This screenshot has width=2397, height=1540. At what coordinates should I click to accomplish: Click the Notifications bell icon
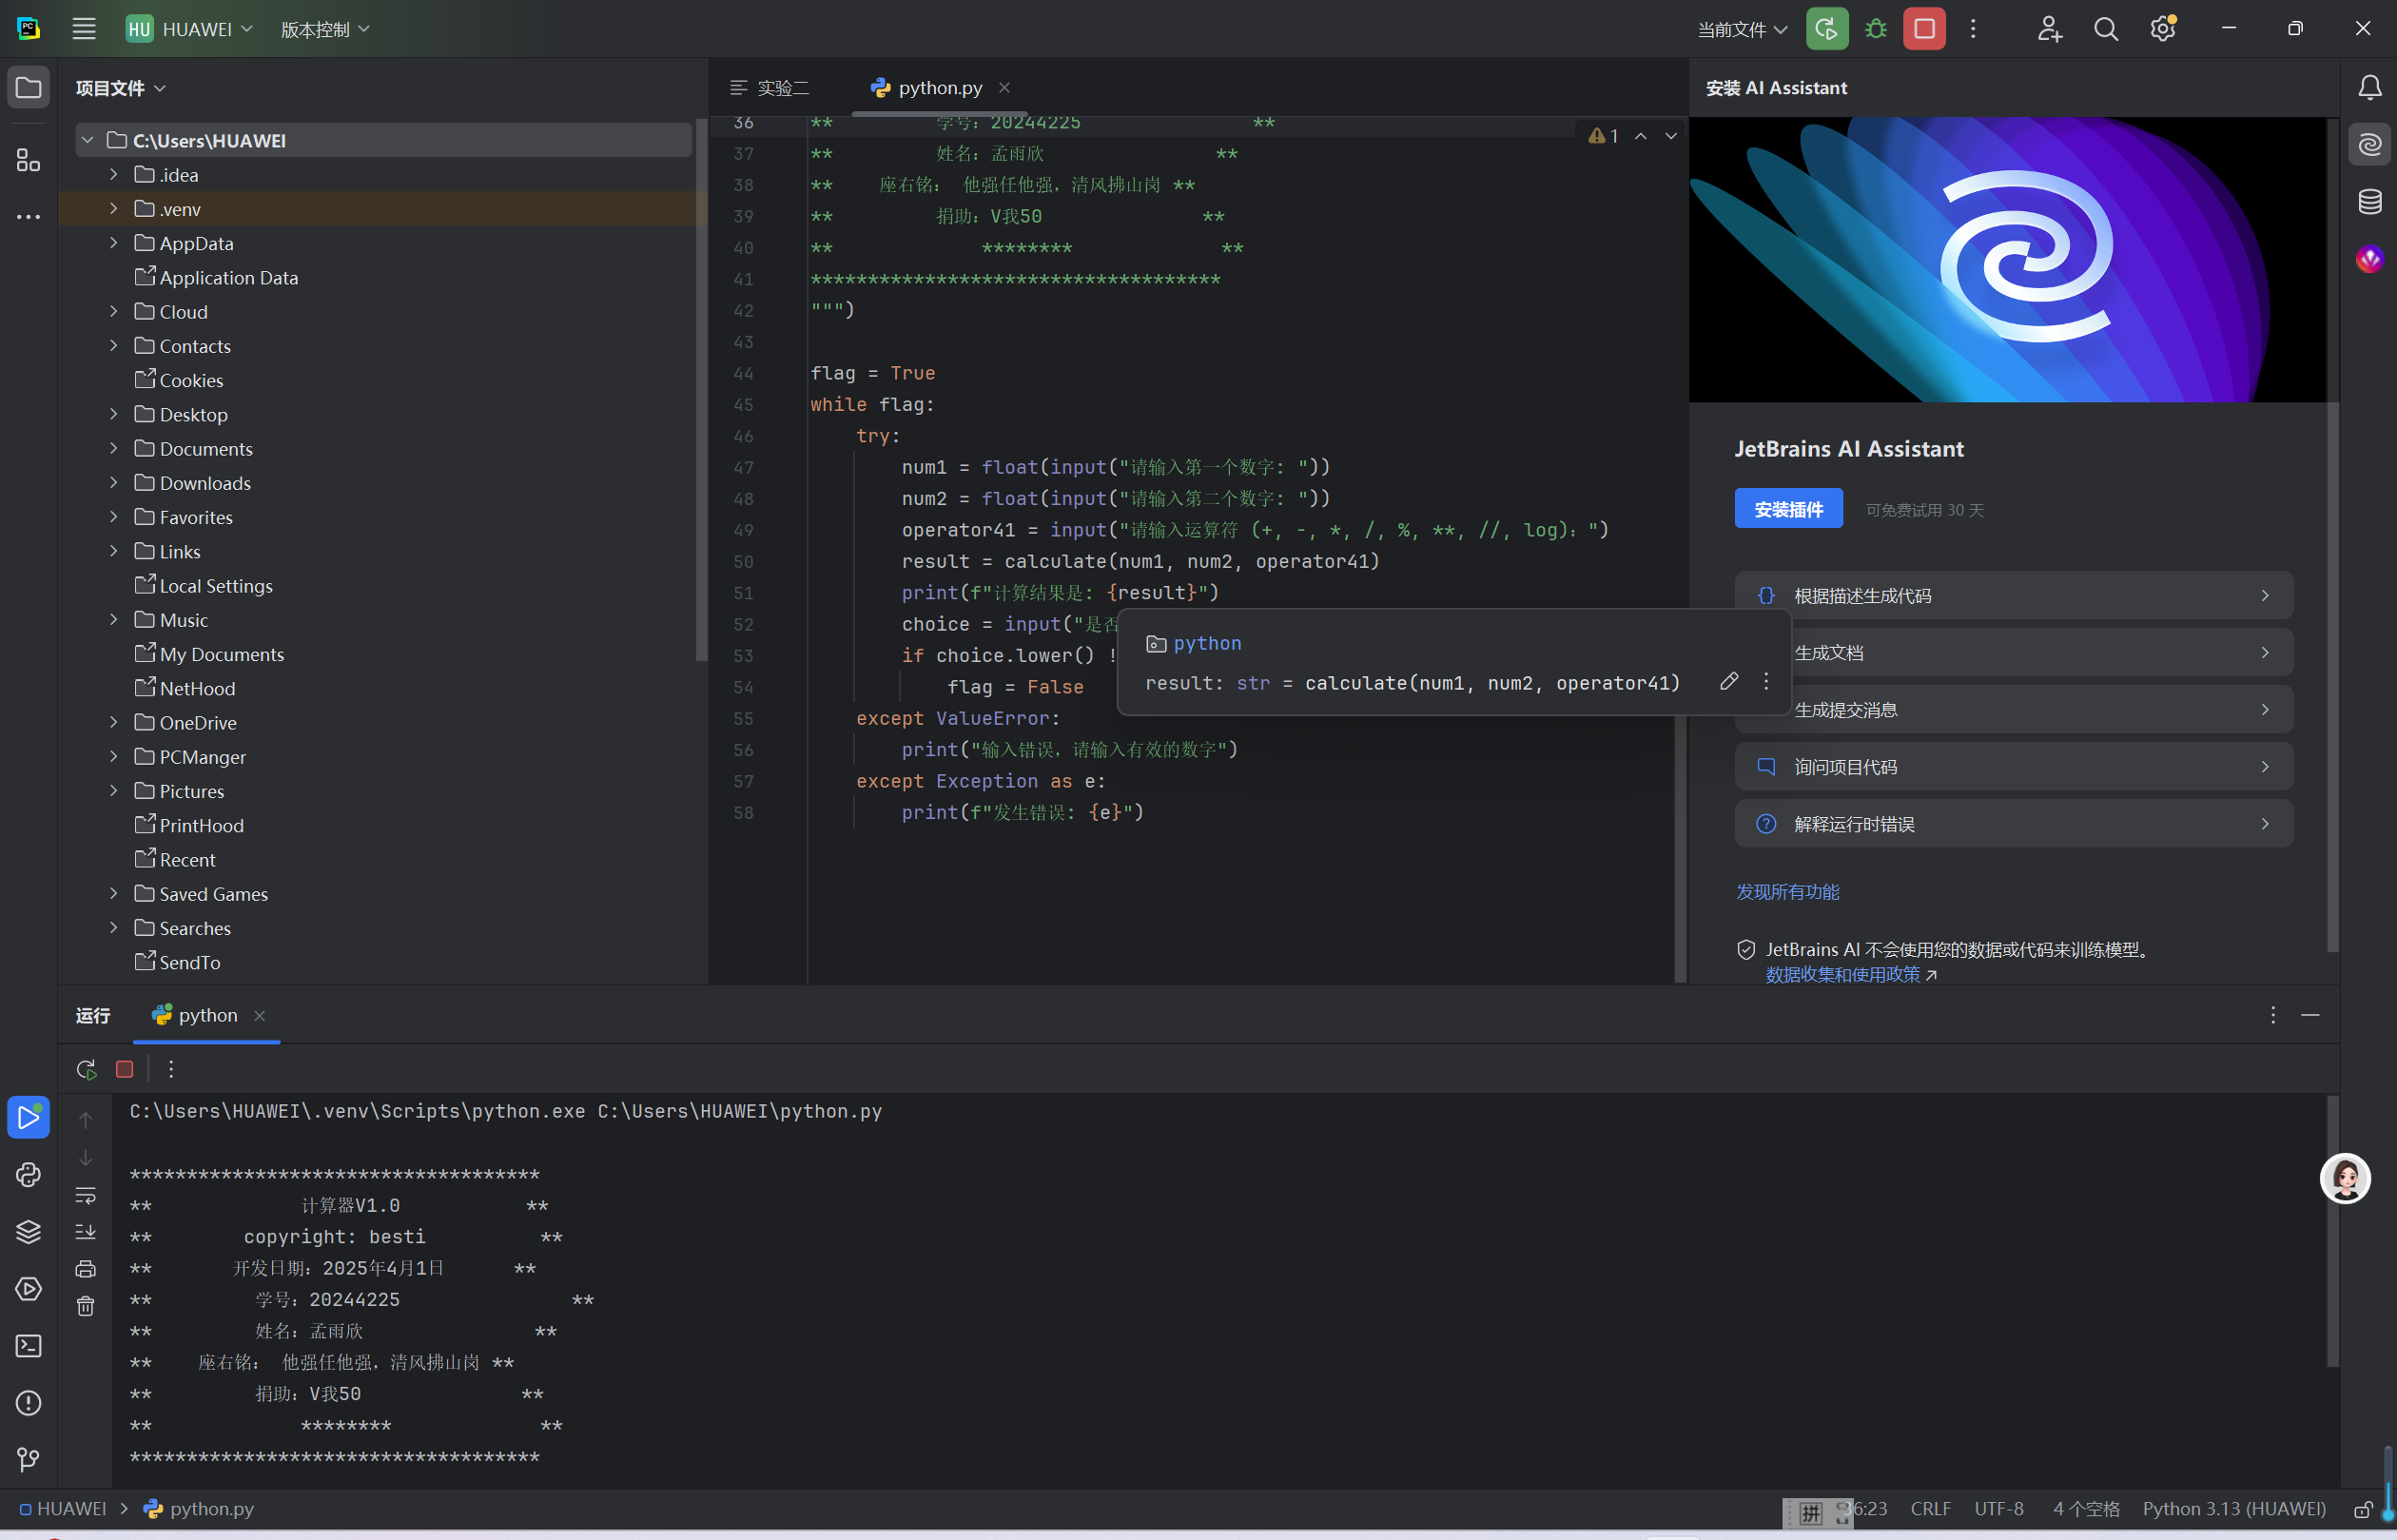click(2369, 88)
